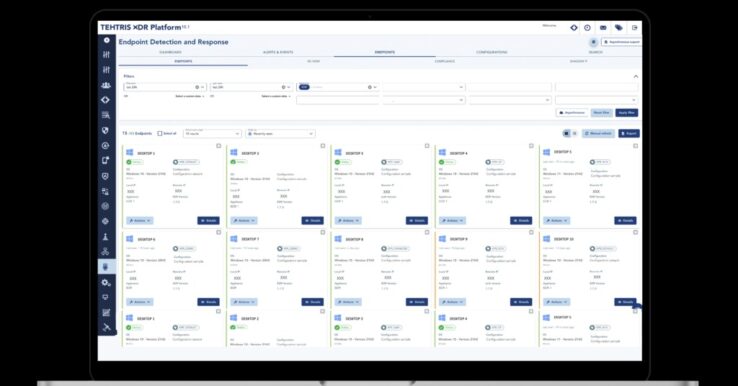Click the shield icon in left sidebar
Image resolution: width=738 pixels, height=386 pixels.
click(105, 130)
